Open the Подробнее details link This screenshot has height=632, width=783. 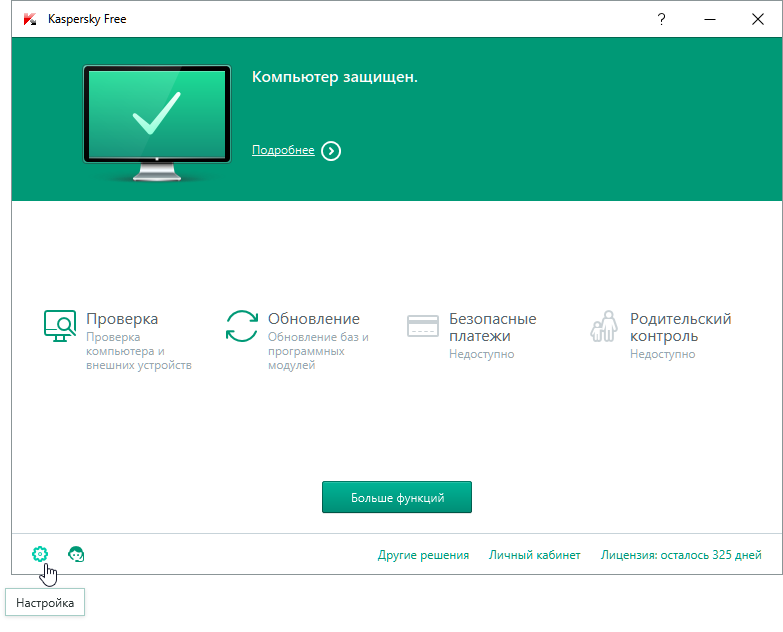(x=283, y=150)
